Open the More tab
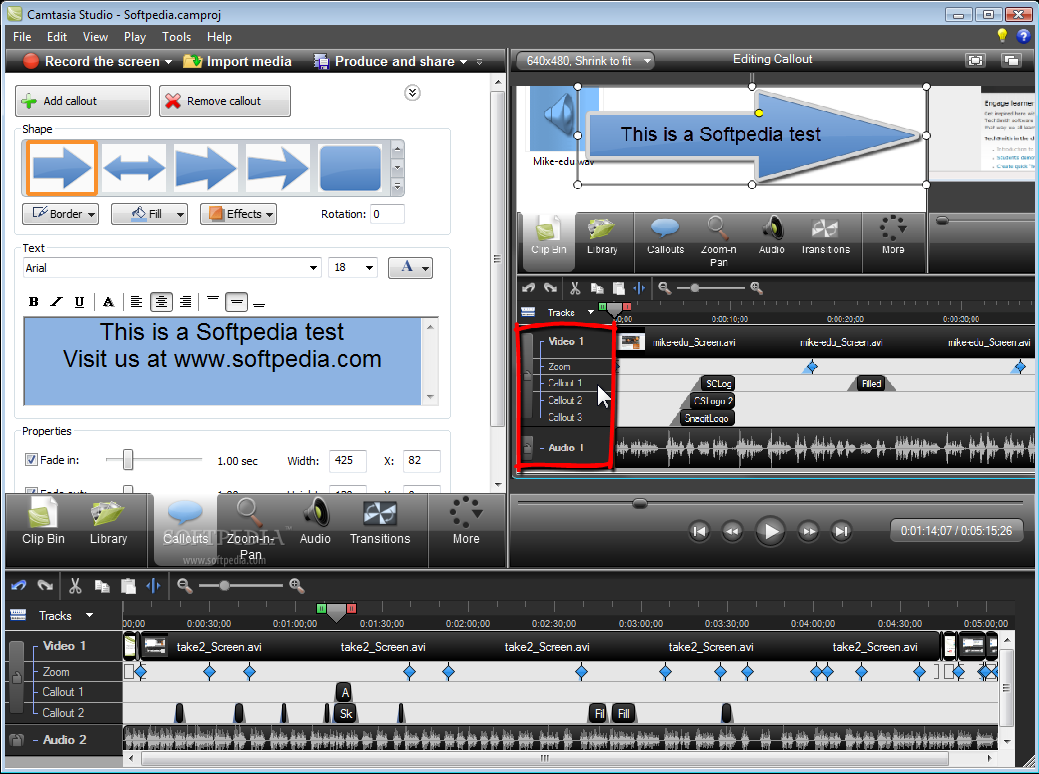1039x774 pixels. point(466,524)
